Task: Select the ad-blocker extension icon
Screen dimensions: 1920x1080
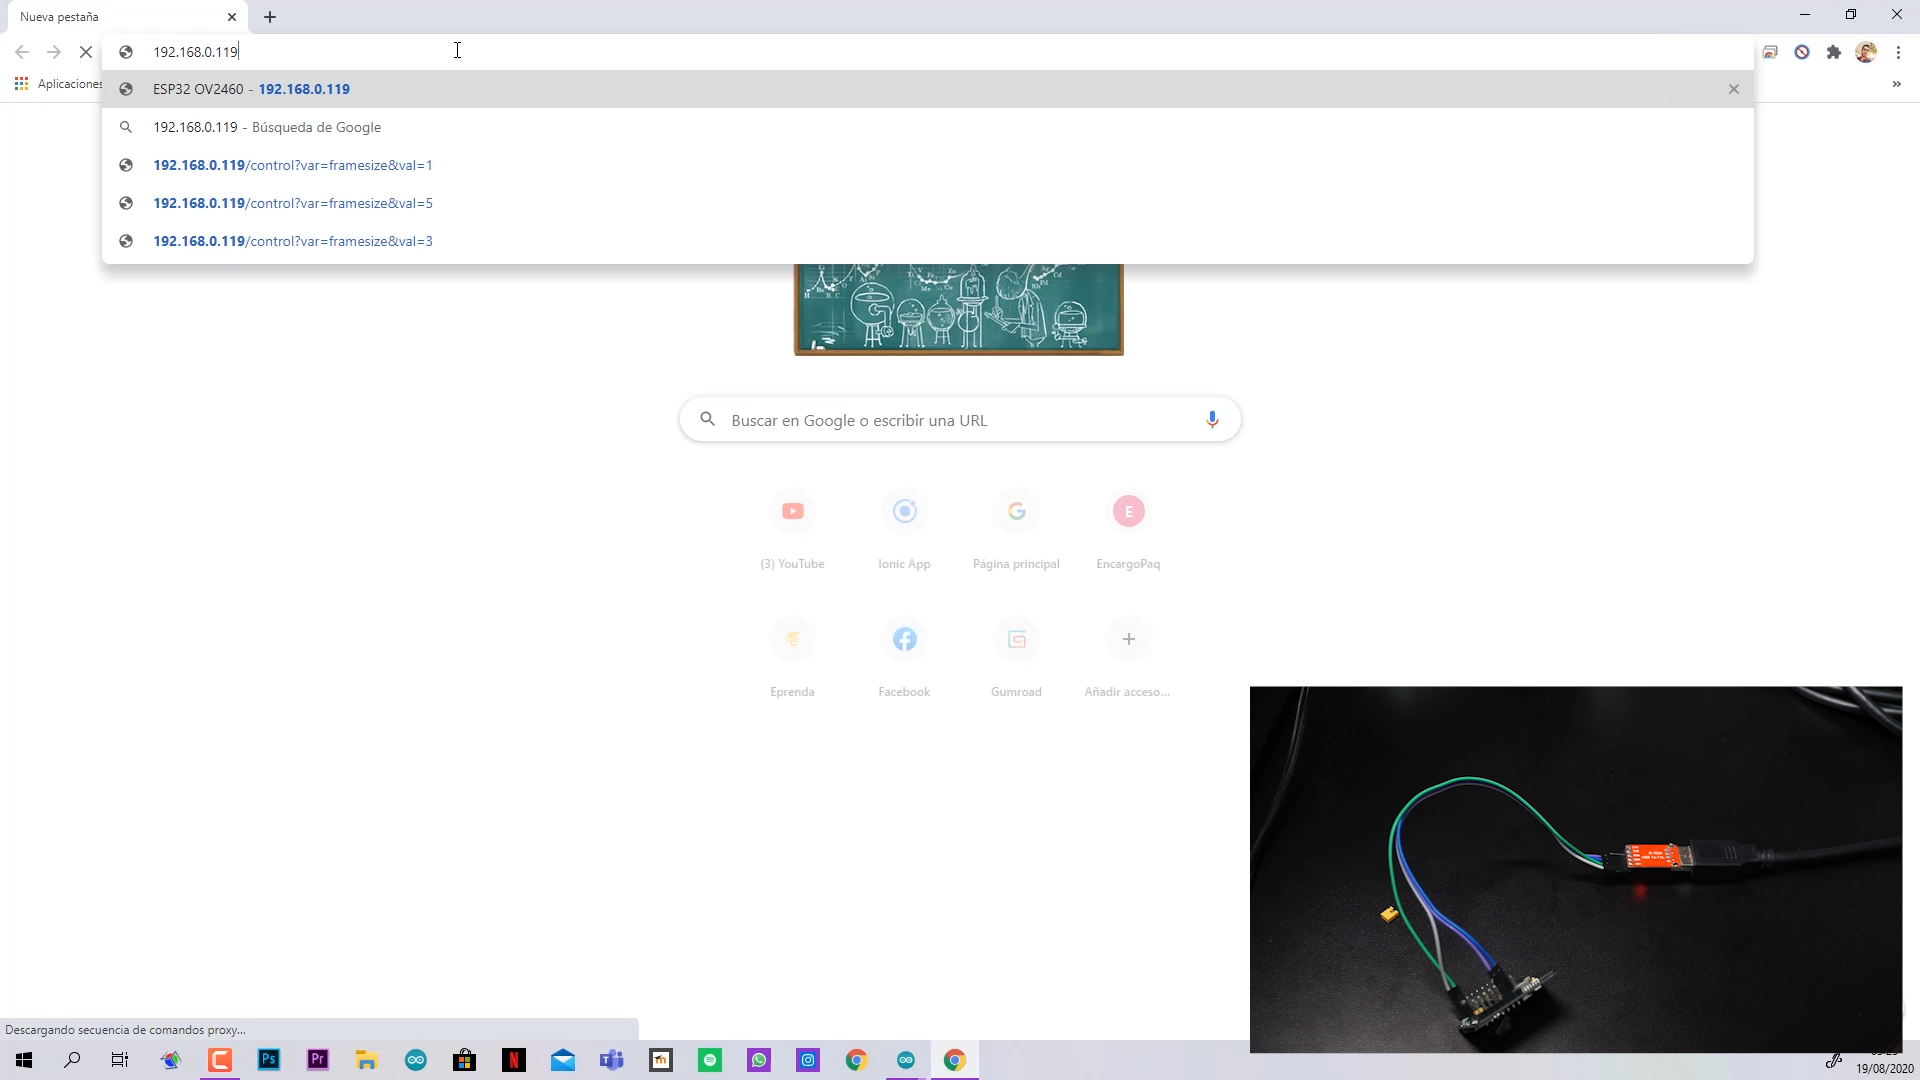Action: coord(1802,51)
